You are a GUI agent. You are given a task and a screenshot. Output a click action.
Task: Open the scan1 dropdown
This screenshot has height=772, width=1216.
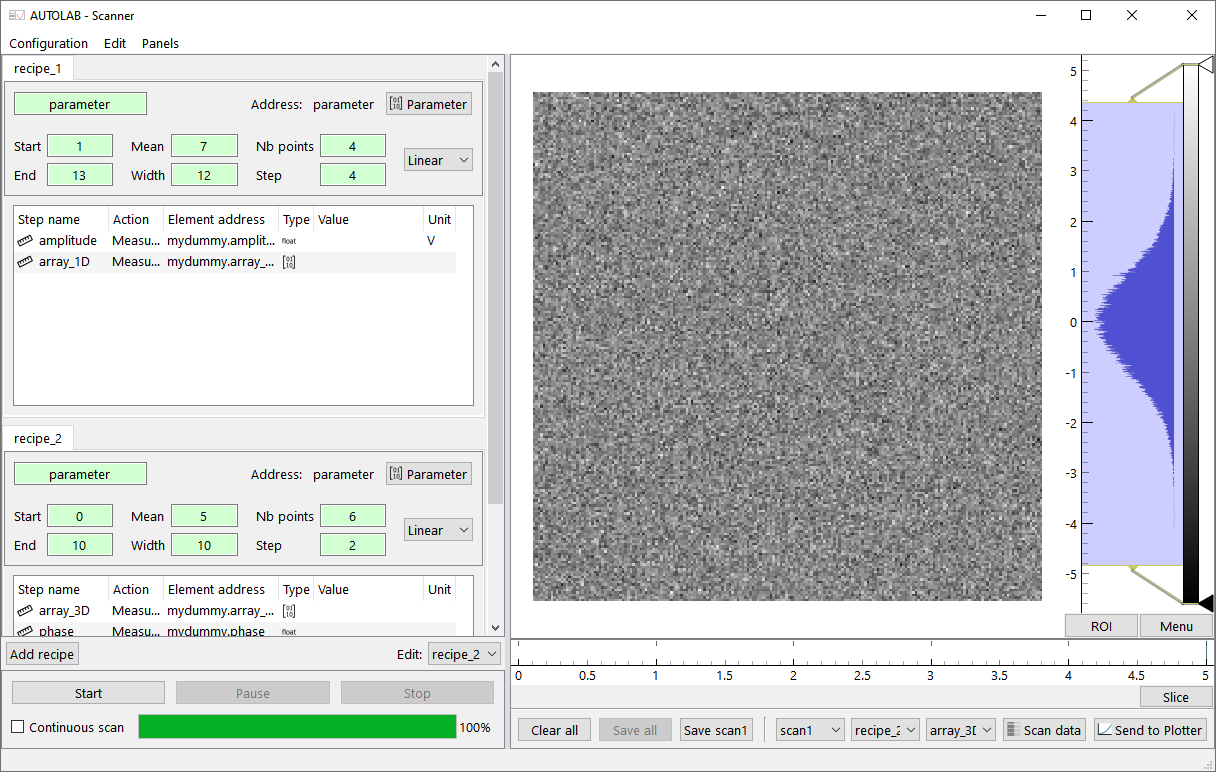(810, 730)
